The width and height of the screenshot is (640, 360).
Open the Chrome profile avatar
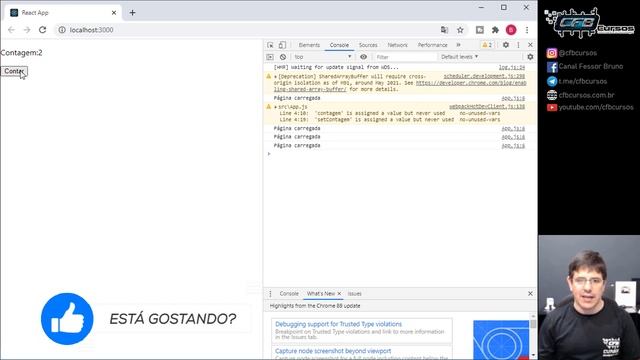[511, 30]
